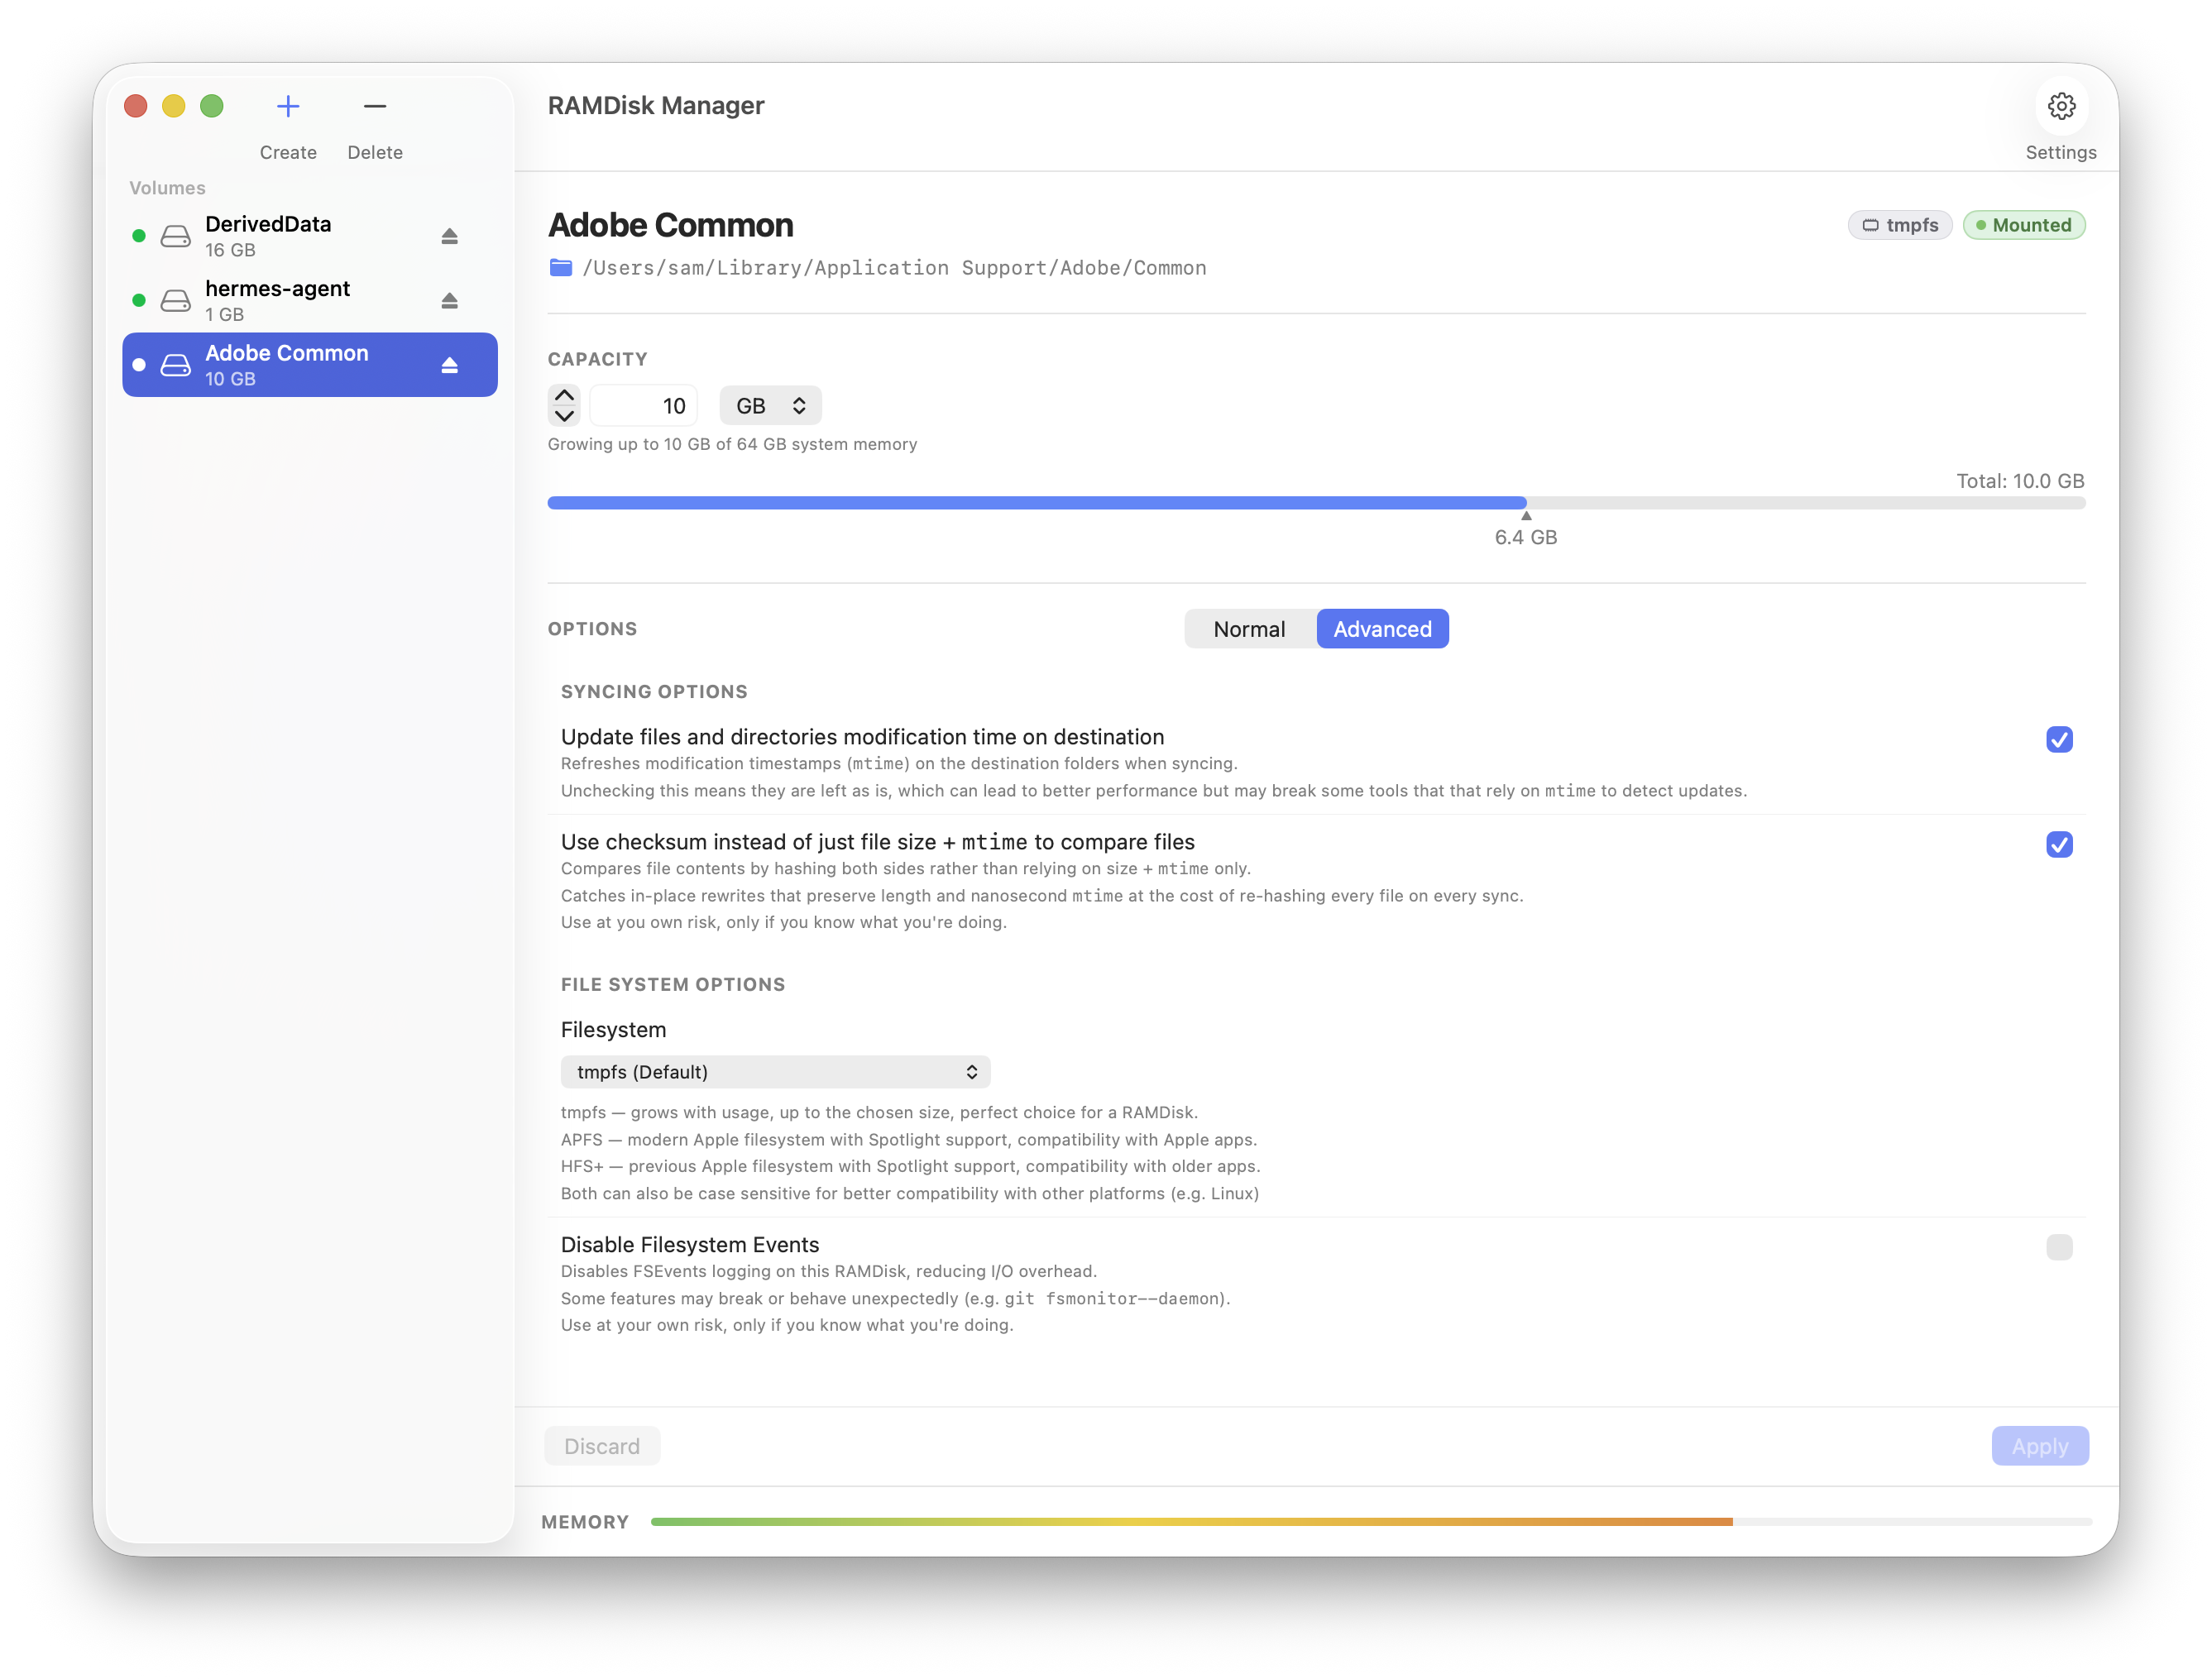Viewport: 2212px width, 1679px height.
Task: Click the Adobe Common title heading
Action: (670, 225)
